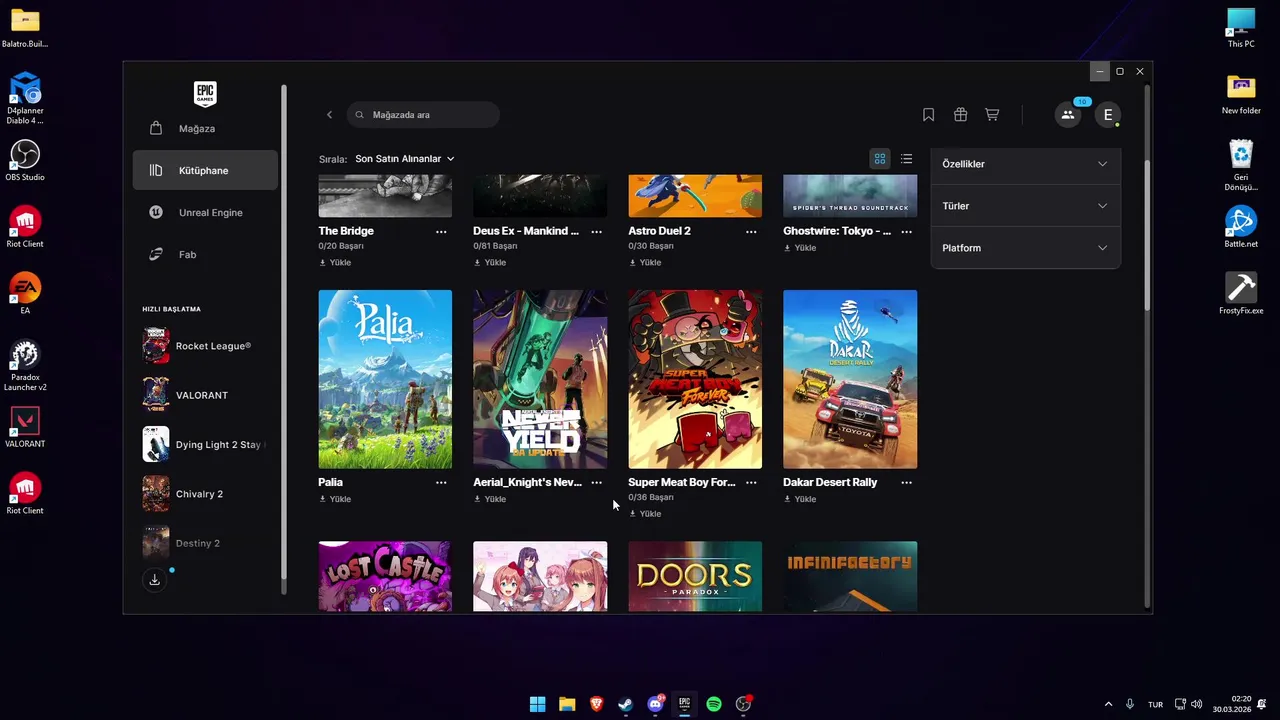
Task: Click the "Deus Ex - Mankind" title
Action: 526,231
